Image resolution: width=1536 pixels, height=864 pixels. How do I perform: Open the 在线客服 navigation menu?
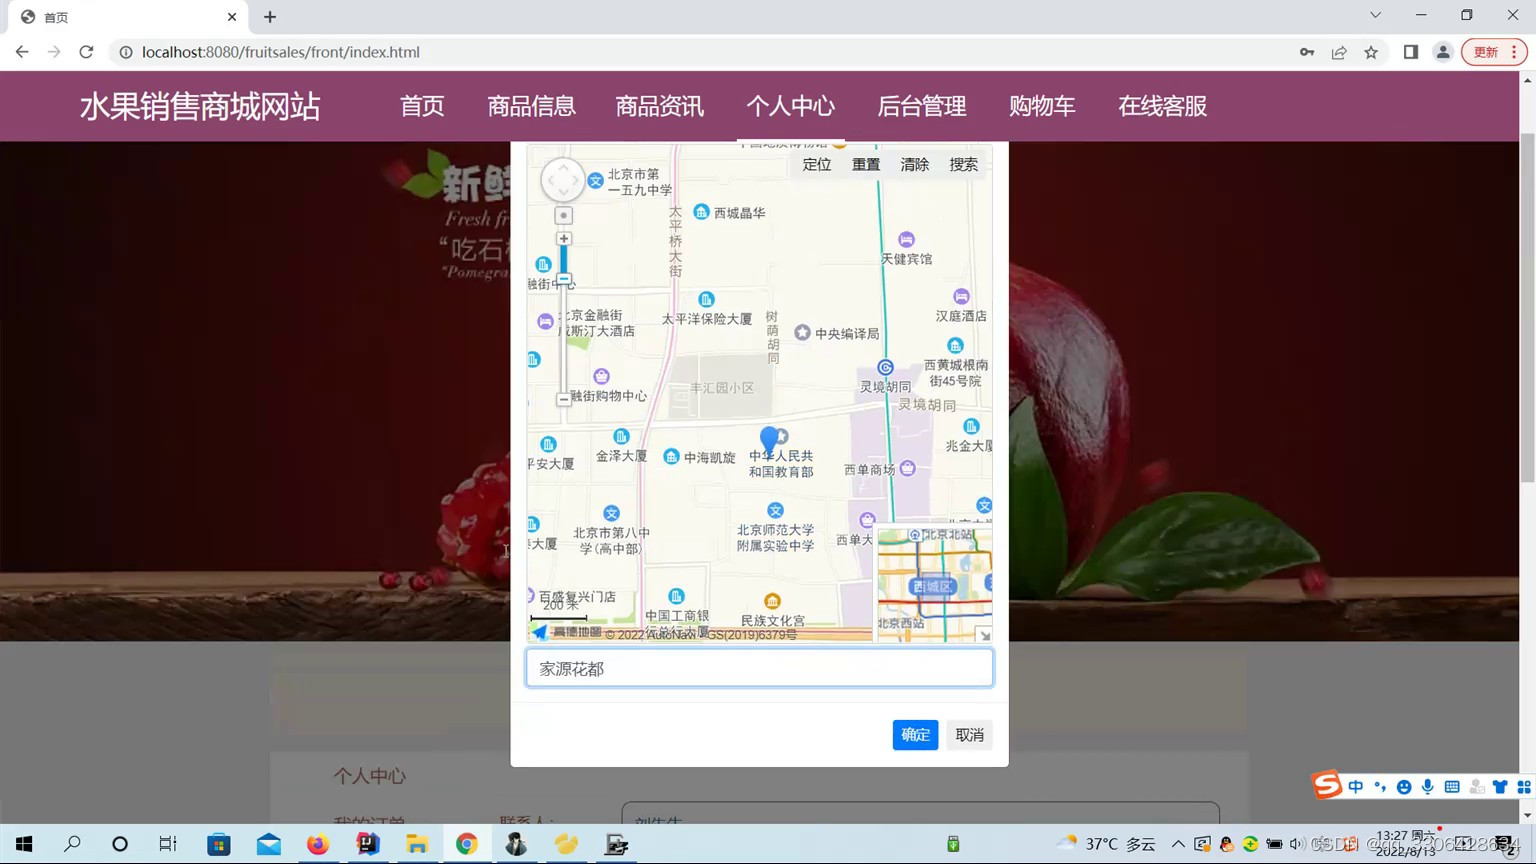(1162, 106)
